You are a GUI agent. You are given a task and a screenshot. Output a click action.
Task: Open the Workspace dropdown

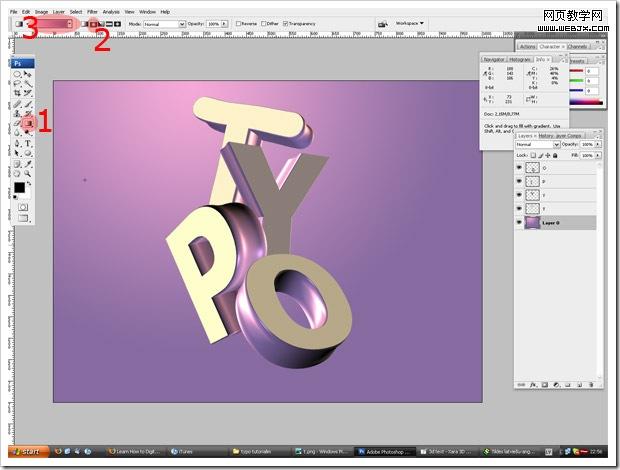(409, 23)
